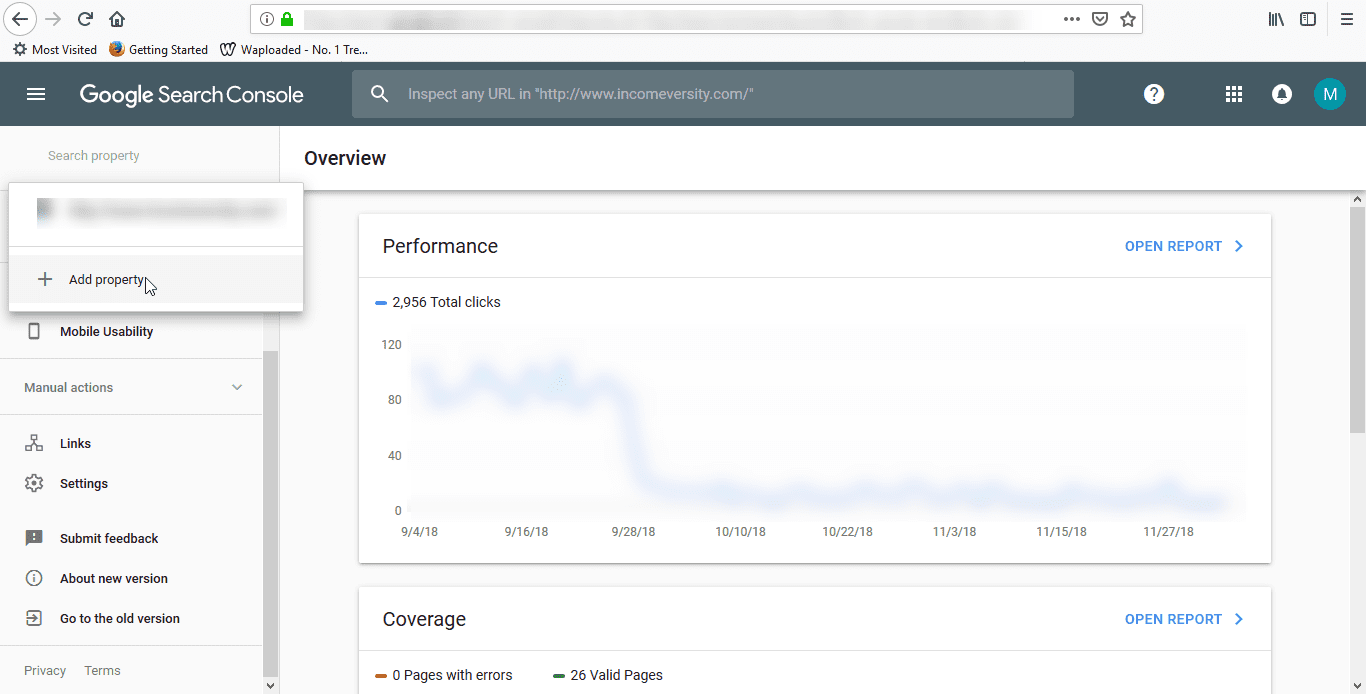Viewport: 1366px width, 694px height.
Task: Click the plus icon beside Add property
Action: click(x=44, y=279)
